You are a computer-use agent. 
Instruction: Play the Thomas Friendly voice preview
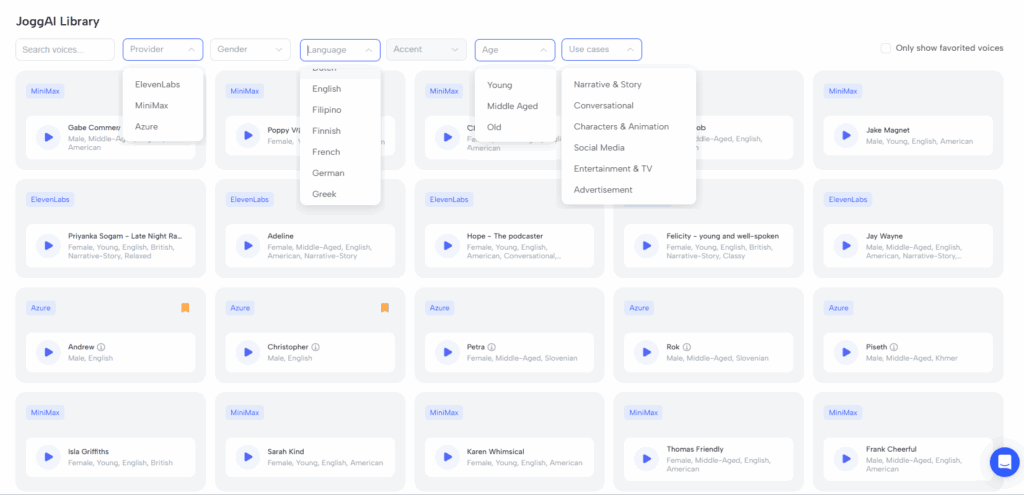pyautogui.click(x=645, y=457)
